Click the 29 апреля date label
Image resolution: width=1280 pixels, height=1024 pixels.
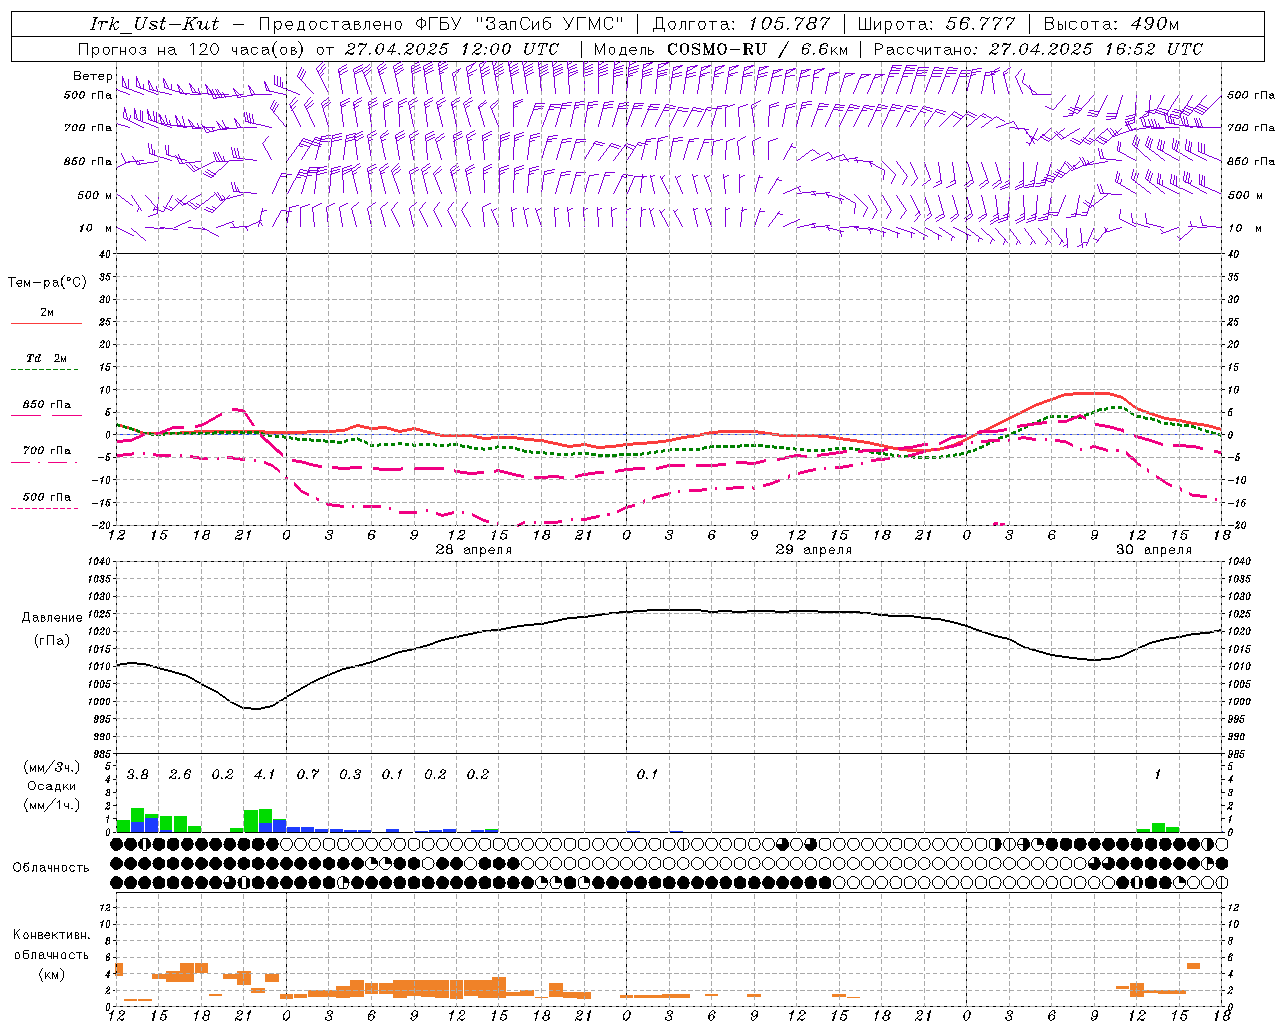pyautogui.click(x=814, y=550)
